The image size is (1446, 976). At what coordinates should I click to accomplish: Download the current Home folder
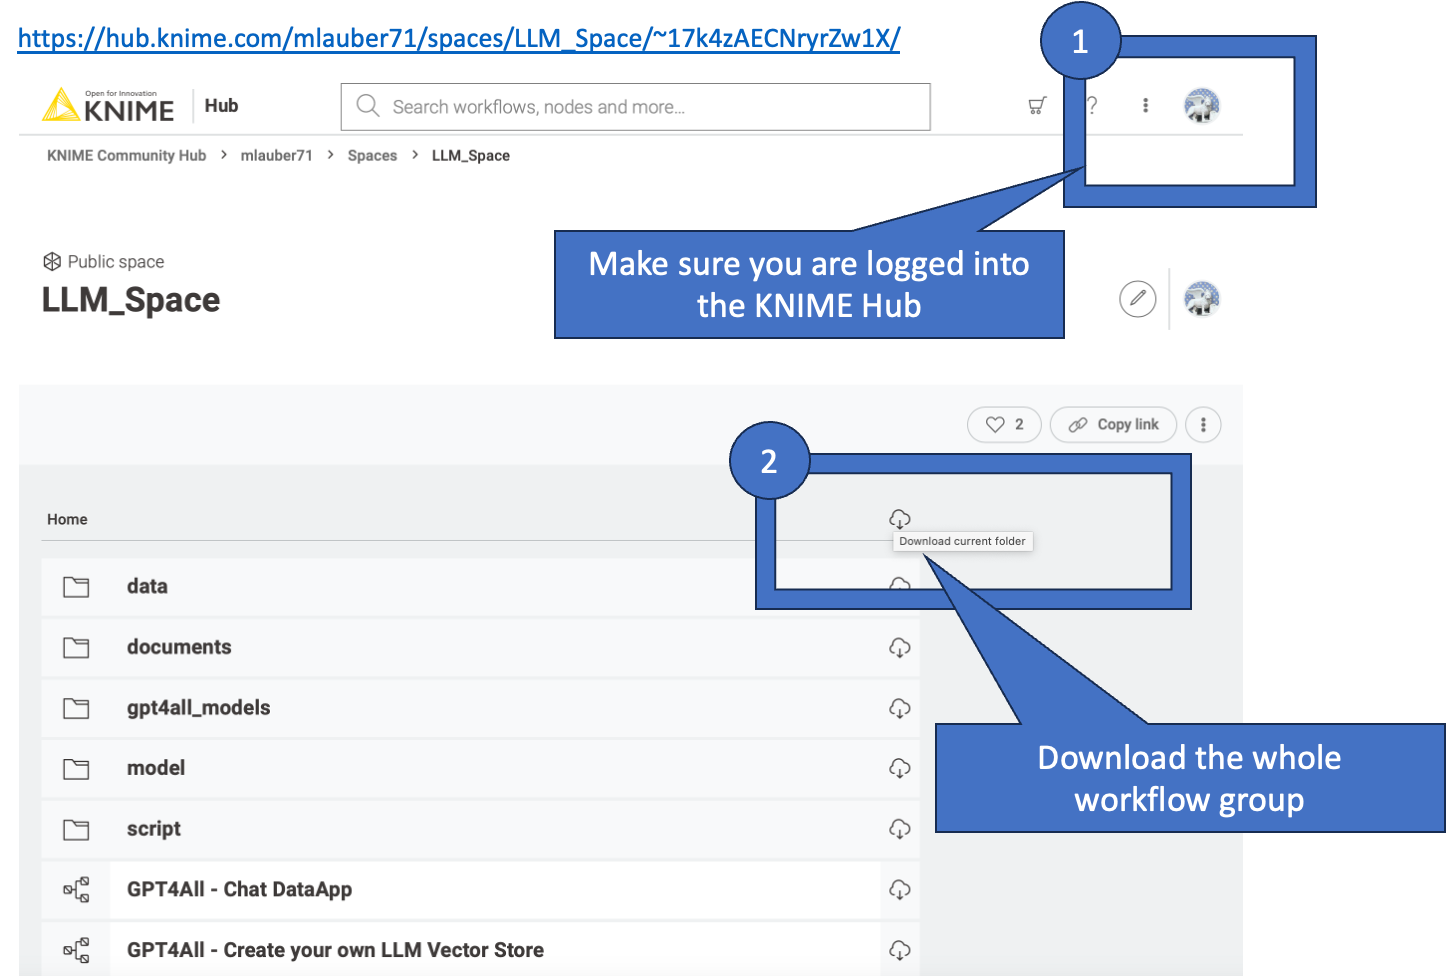click(x=900, y=518)
